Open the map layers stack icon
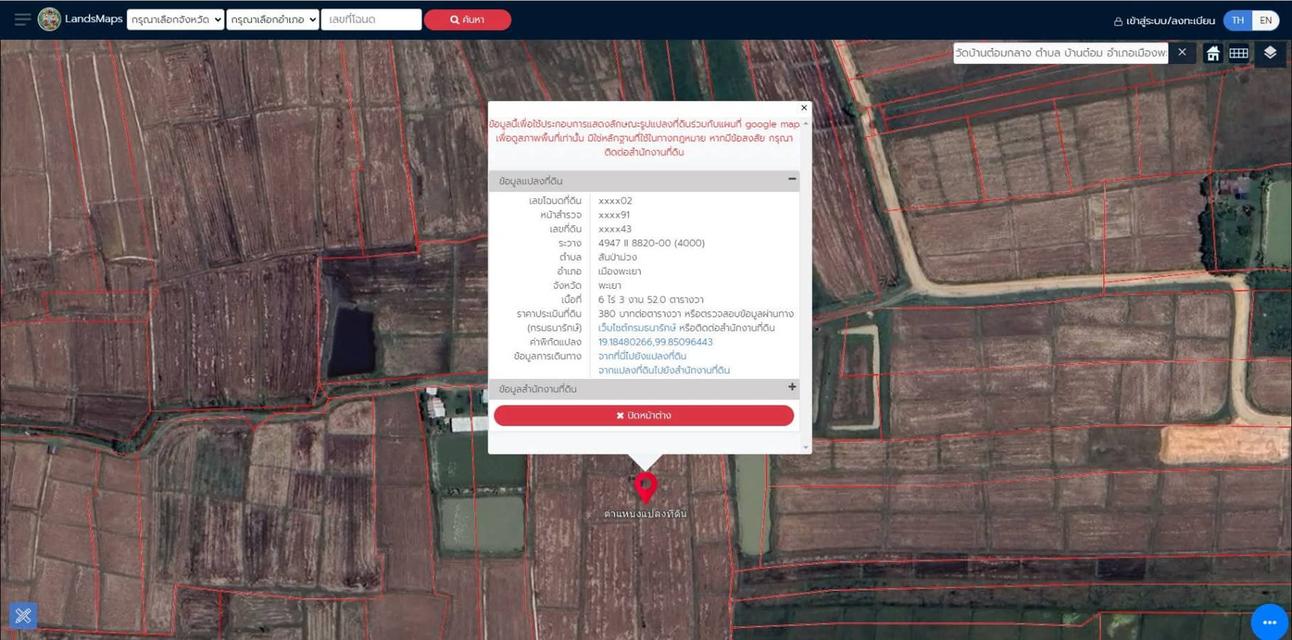The width and height of the screenshot is (1292, 640). [x=1270, y=53]
